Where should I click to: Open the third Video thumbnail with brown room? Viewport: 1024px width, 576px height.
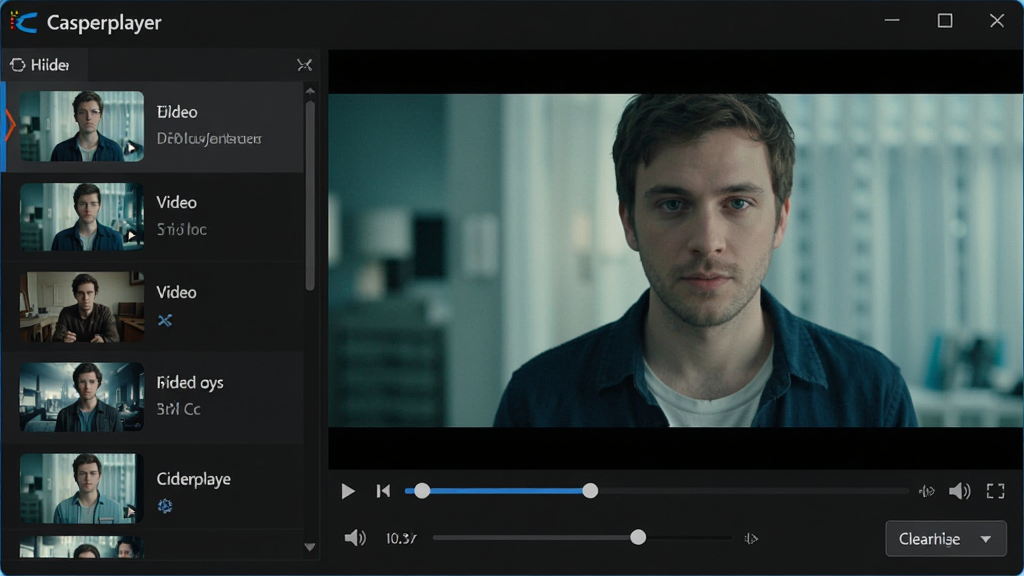click(82, 307)
